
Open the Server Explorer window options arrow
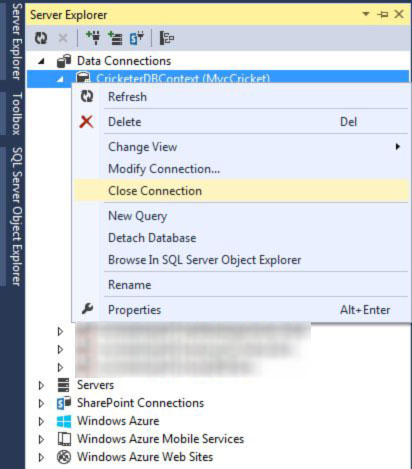(366, 14)
